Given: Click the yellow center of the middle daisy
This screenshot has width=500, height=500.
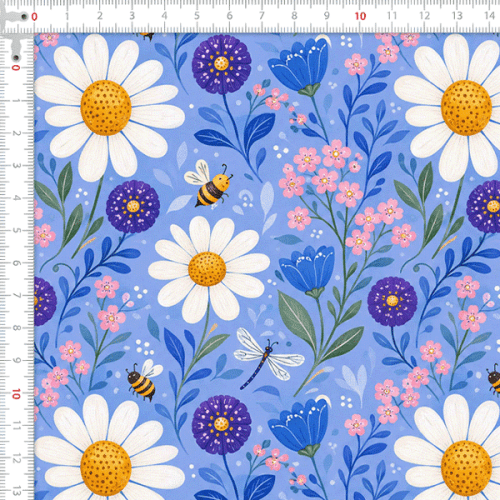Looking at the screenshot, I should 207,269.
